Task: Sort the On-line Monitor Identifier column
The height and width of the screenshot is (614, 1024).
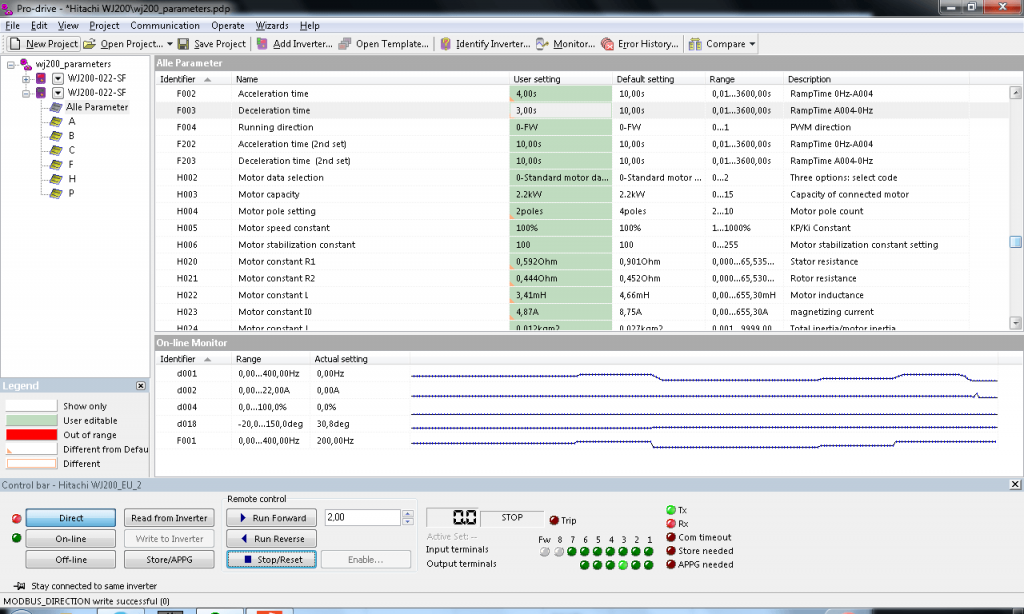Action: pos(195,359)
